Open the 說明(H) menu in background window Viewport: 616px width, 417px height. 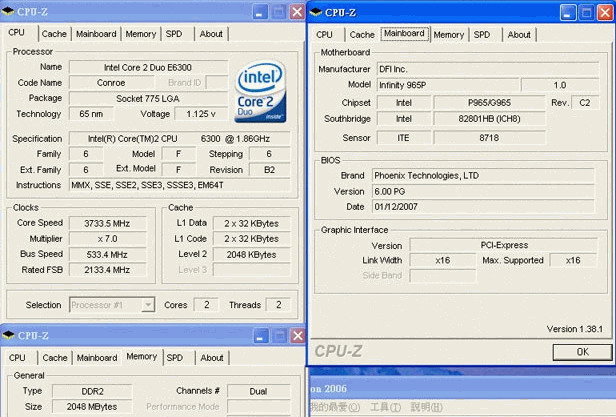tap(427, 407)
